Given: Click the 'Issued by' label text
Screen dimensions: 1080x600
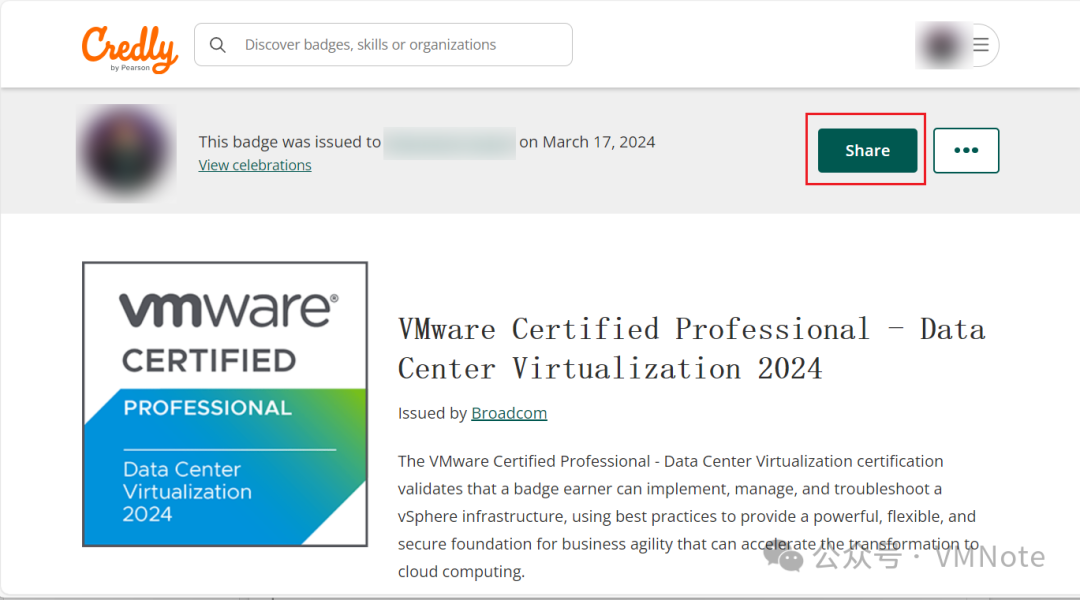Looking at the screenshot, I should tap(433, 413).
